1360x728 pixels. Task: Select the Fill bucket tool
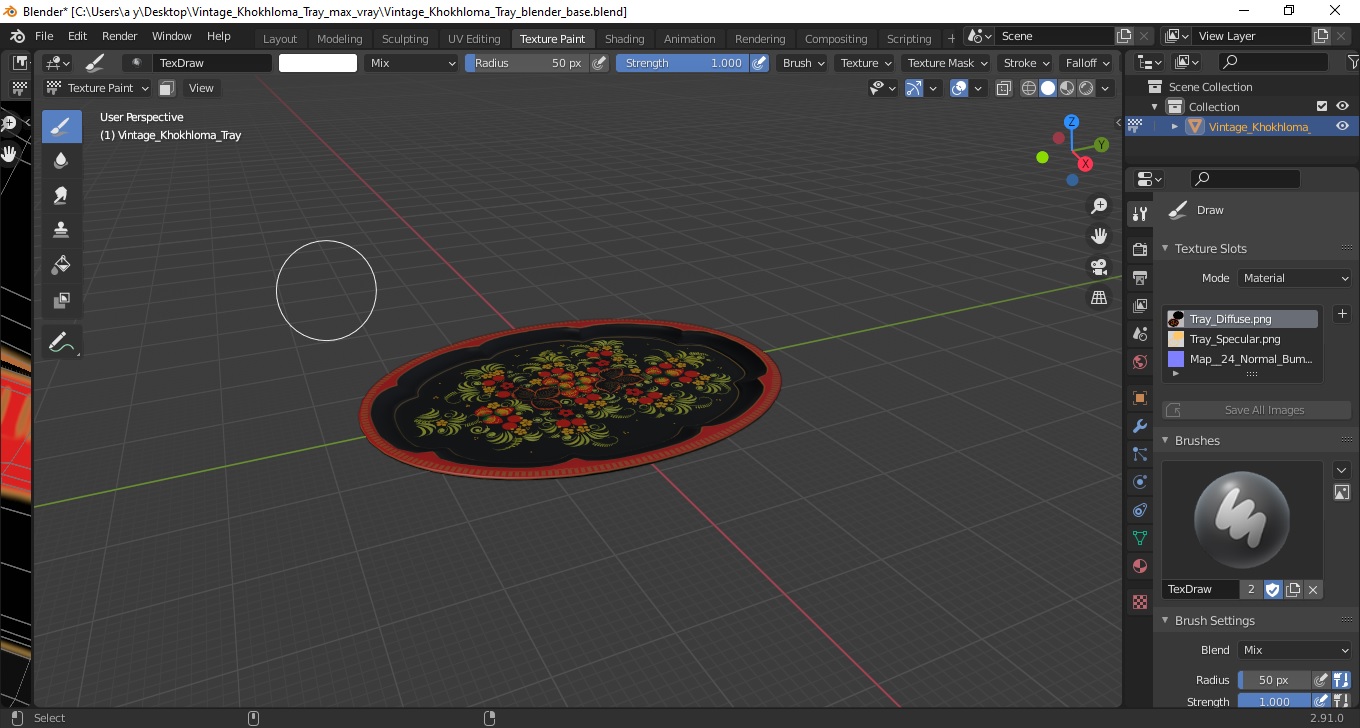(x=62, y=265)
